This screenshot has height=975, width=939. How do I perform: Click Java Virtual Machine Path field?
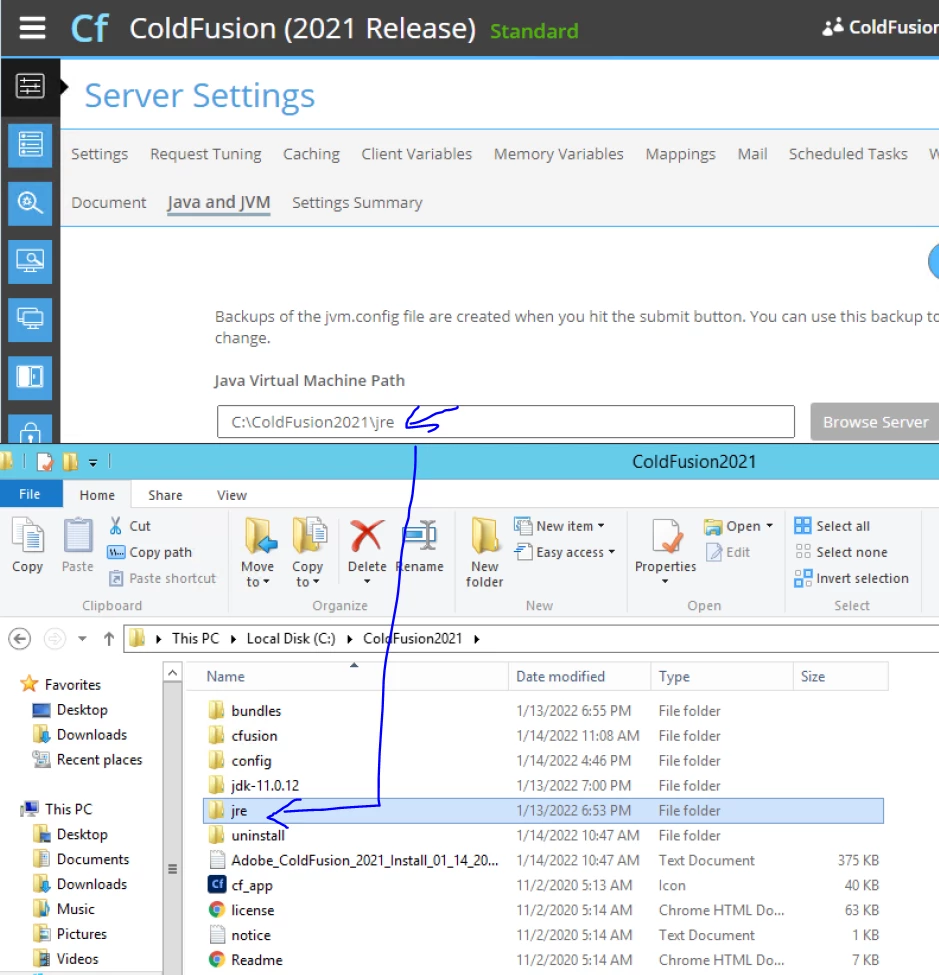506,422
